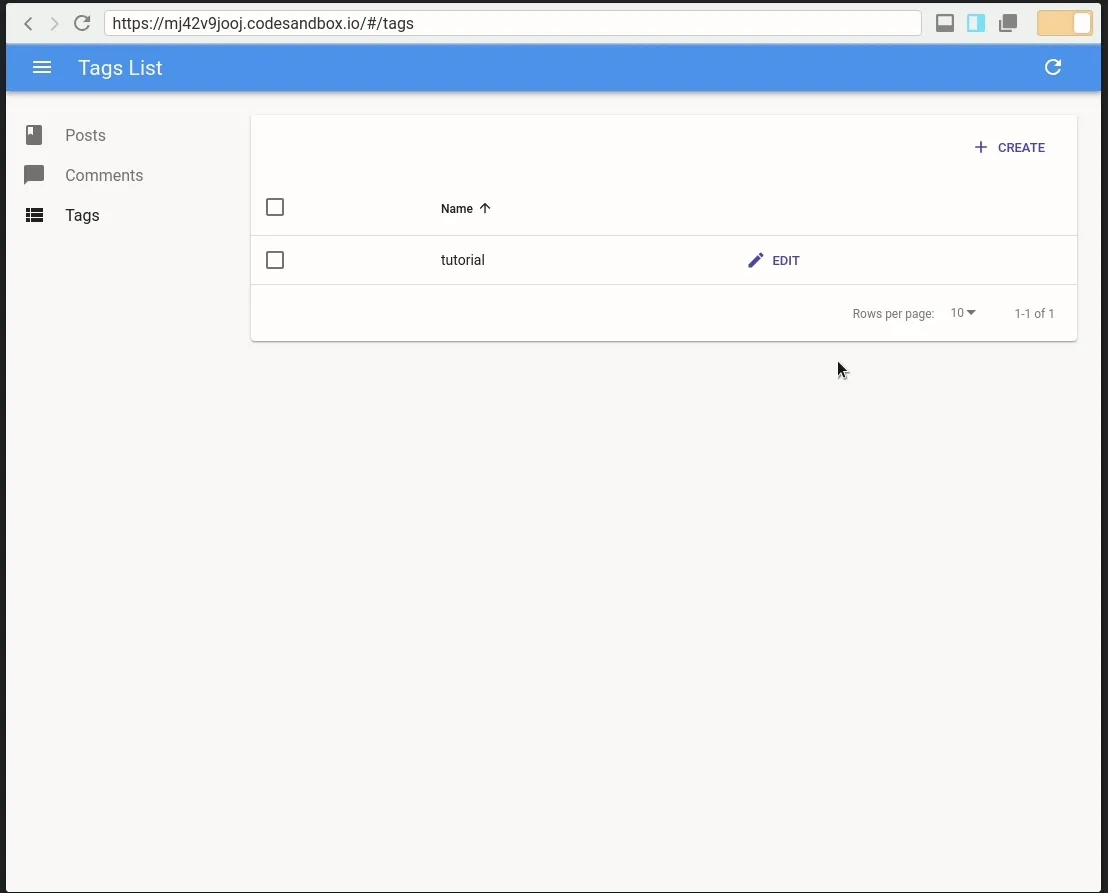Click the Rows per page label
Image resolution: width=1108 pixels, height=893 pixels.
coord(893,314)
